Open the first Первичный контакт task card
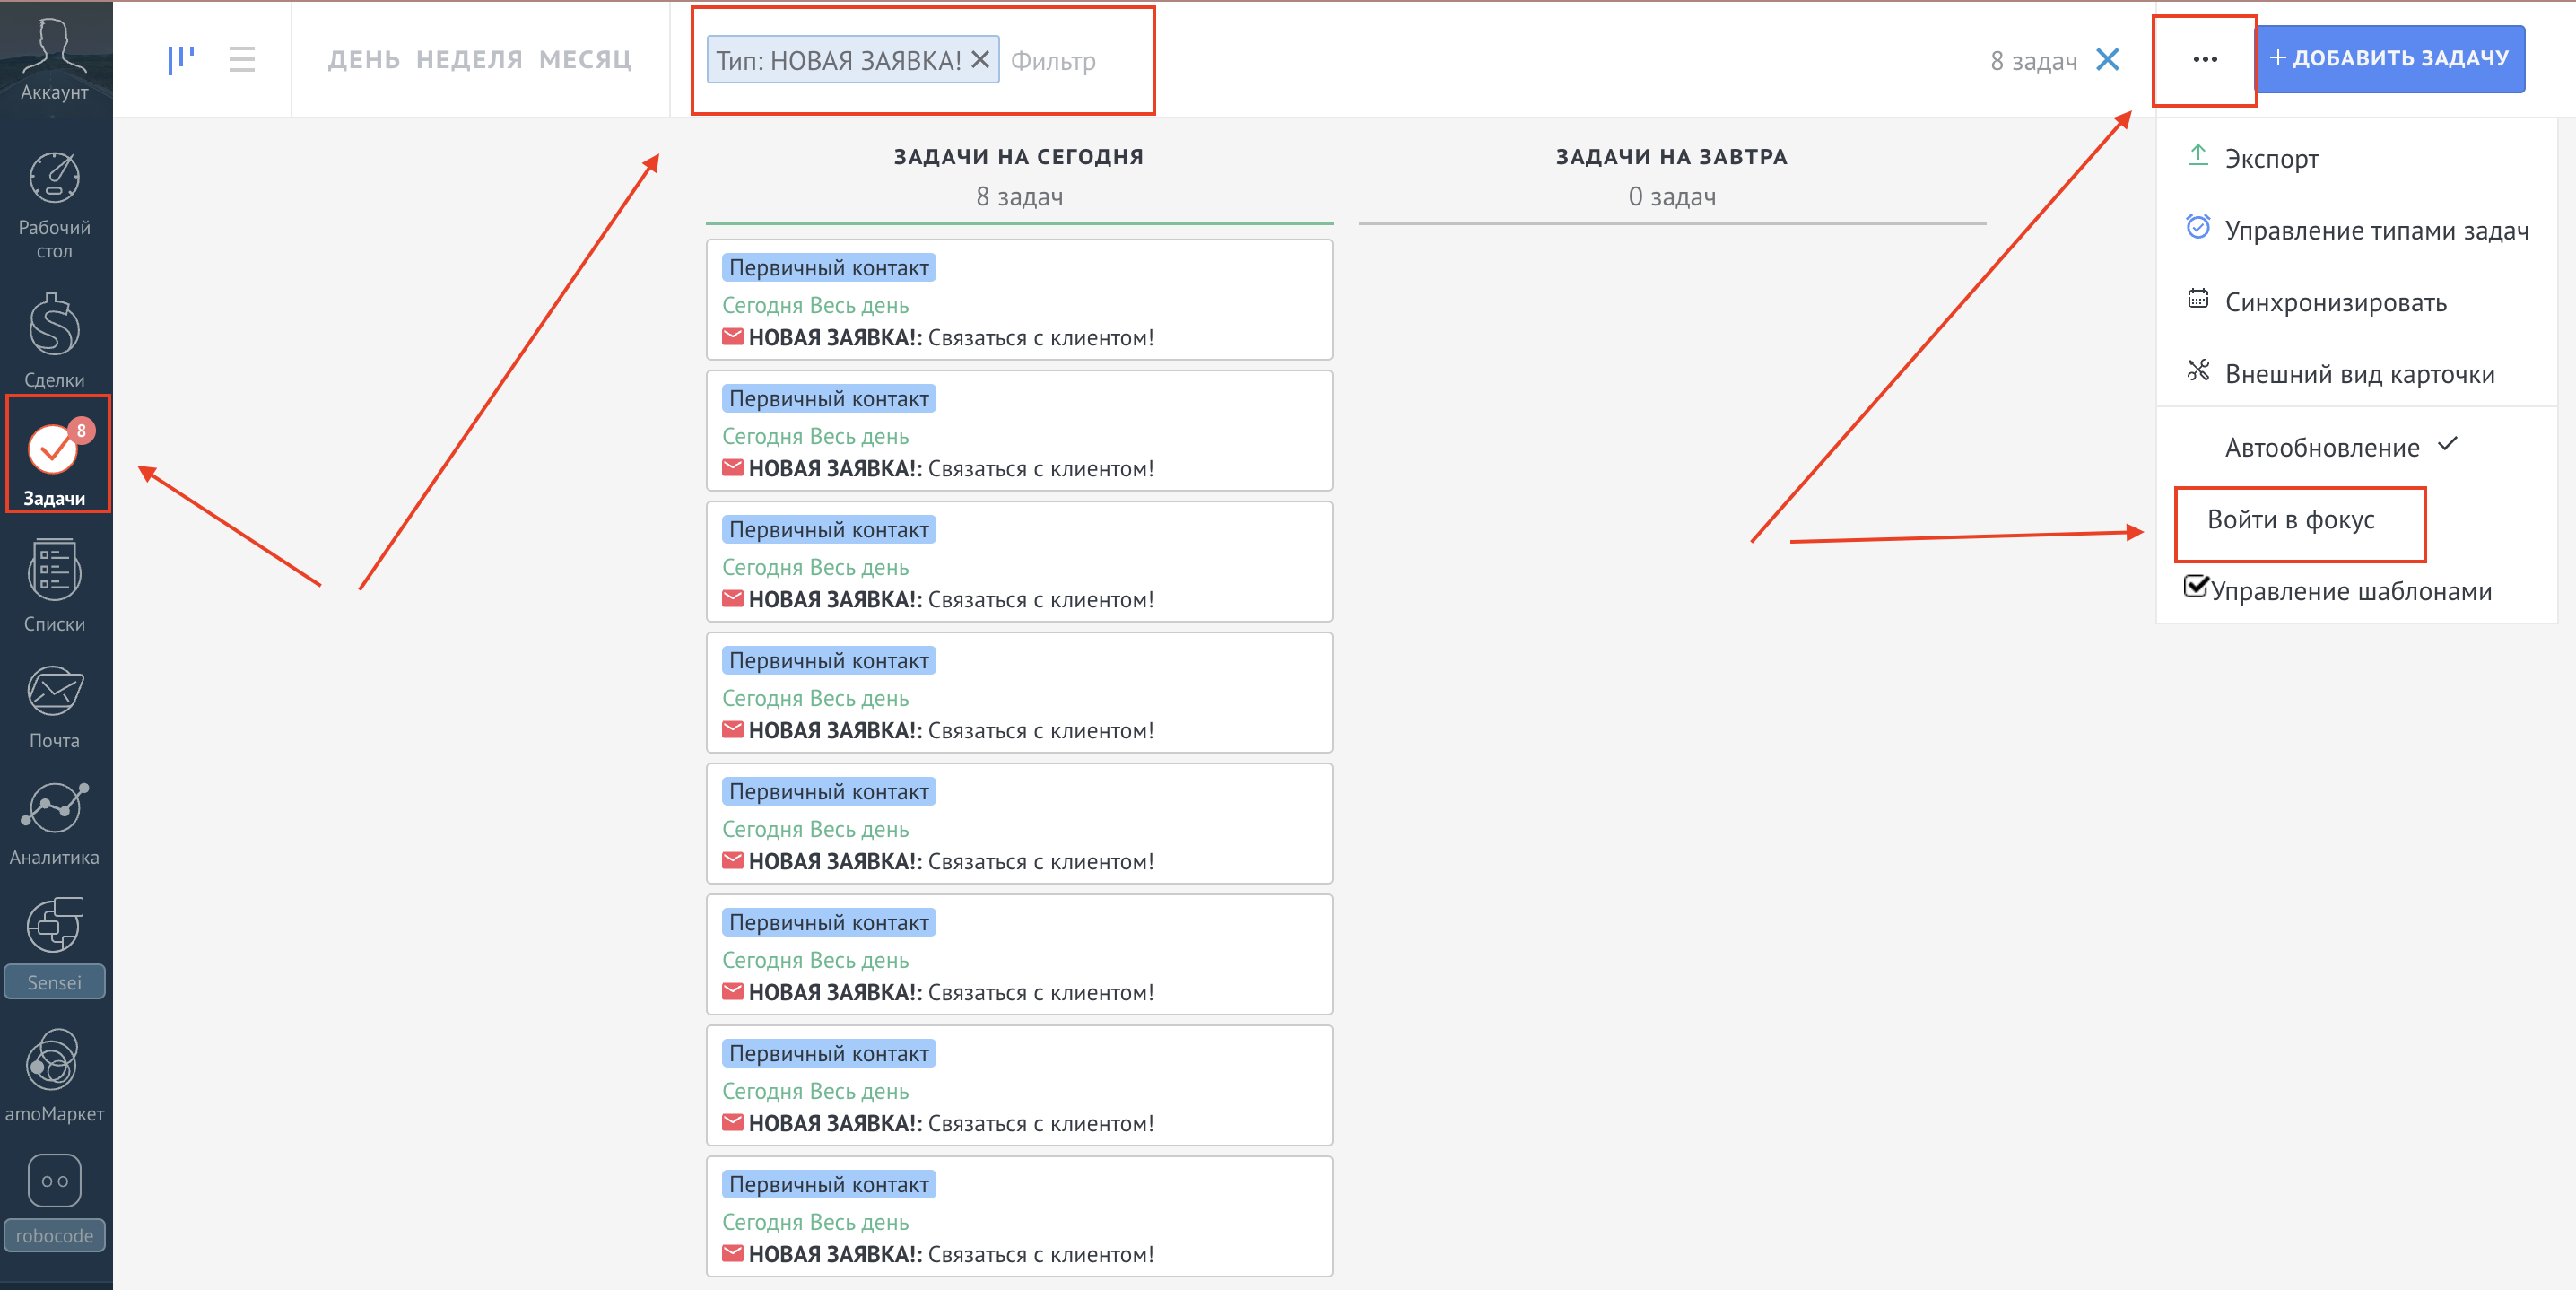The image size is (2576, 1290). pos(1019,299)
